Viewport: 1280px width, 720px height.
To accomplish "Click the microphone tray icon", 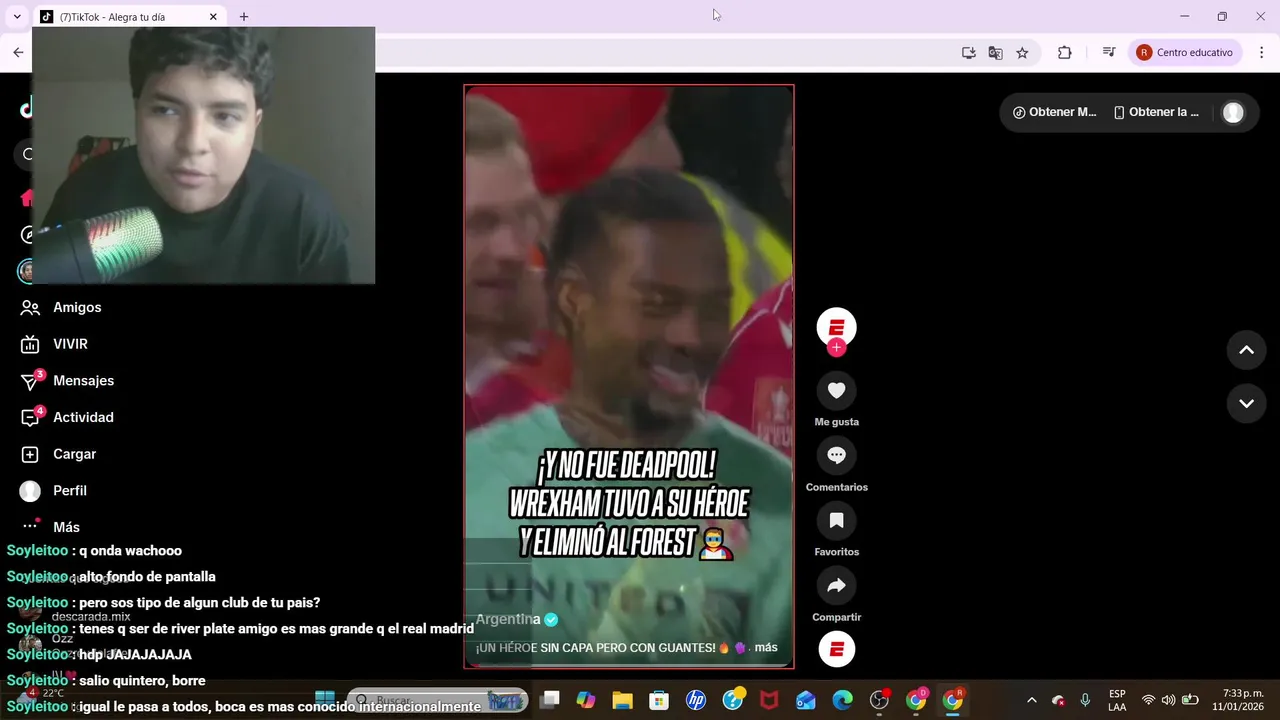I will tap(1085, 700).
